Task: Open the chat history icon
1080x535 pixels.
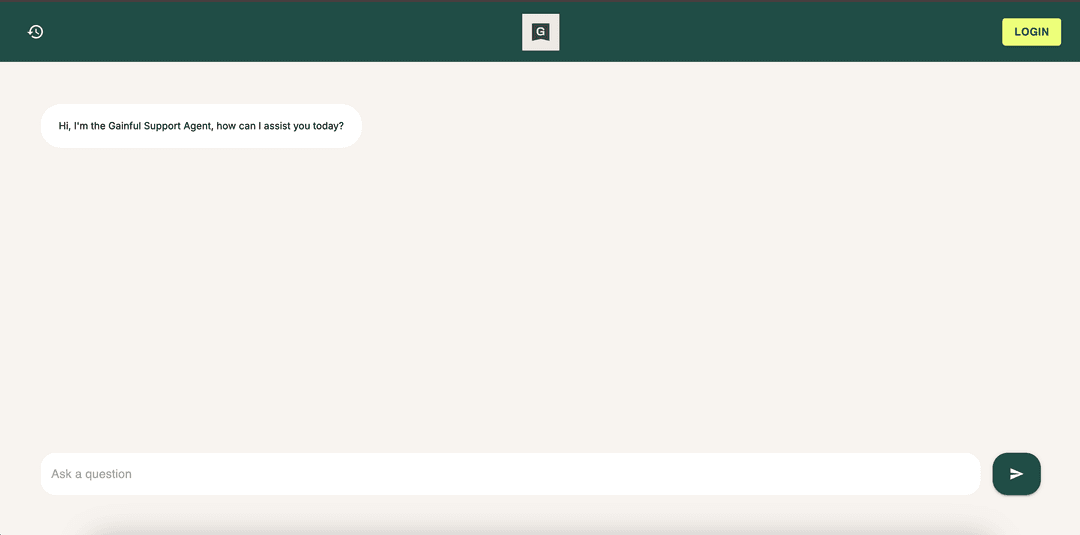Action: pyautogui.click(x=35, y=32)
